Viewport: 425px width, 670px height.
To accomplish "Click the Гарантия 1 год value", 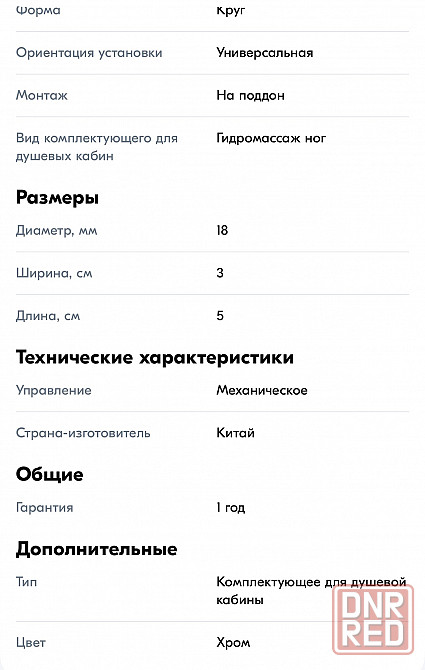I will point(231,508).
